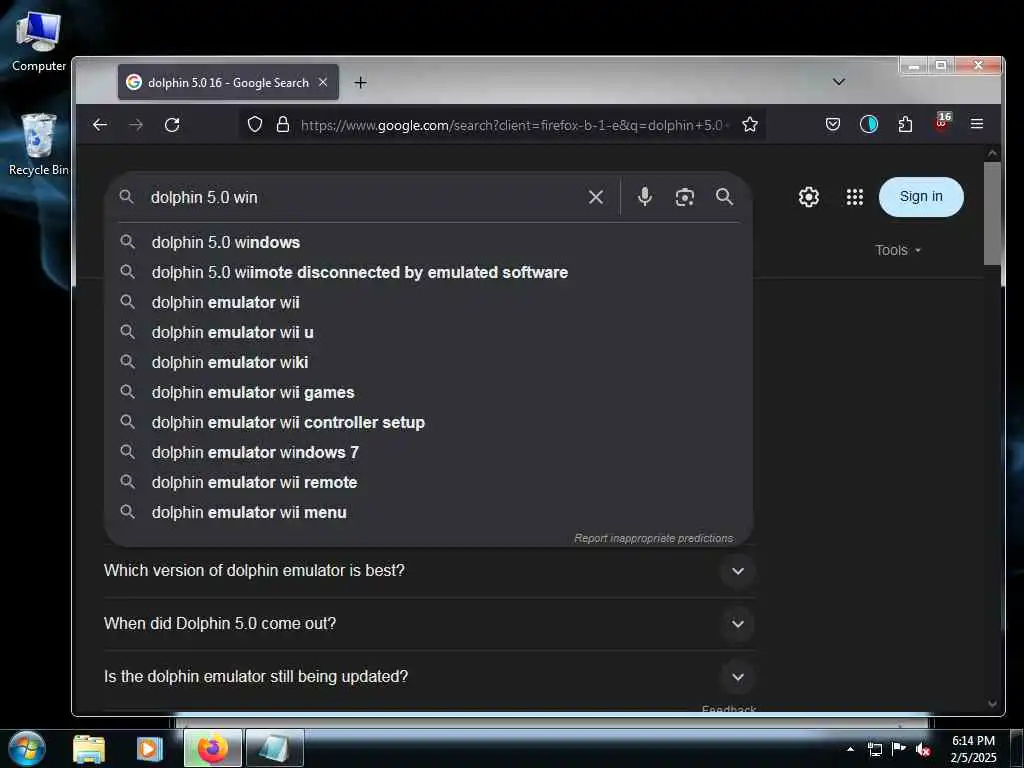Select the exact suggestion 'dolphin emulator wii'
1024x768 pixels.
pos(428,302)
